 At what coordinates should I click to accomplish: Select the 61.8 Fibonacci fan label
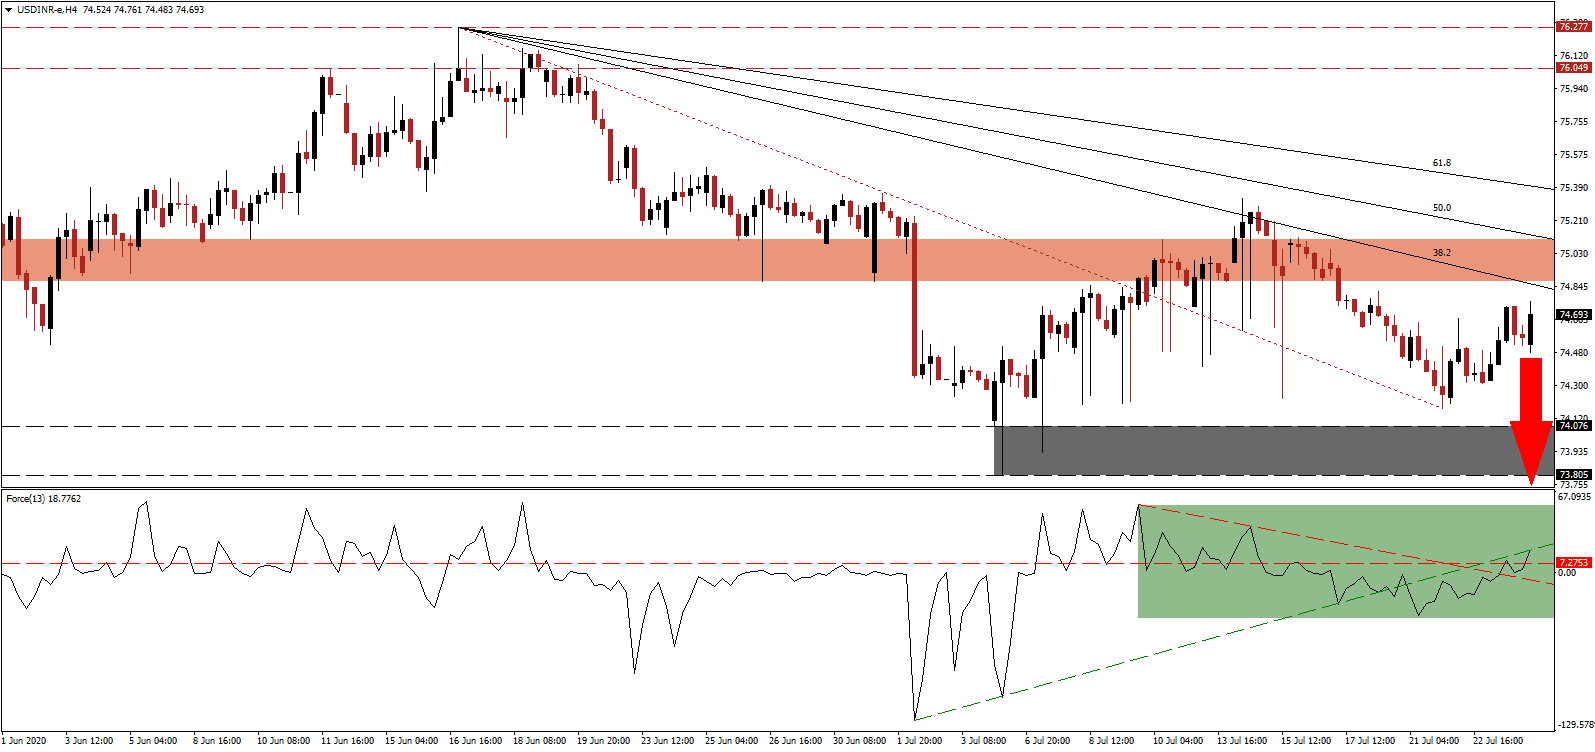click(x=1441, y=163)
